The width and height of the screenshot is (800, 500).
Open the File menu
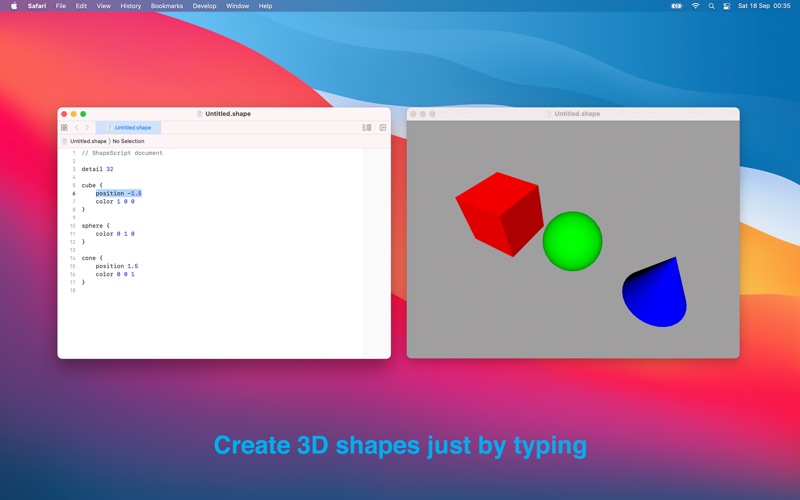click(61, 6)
